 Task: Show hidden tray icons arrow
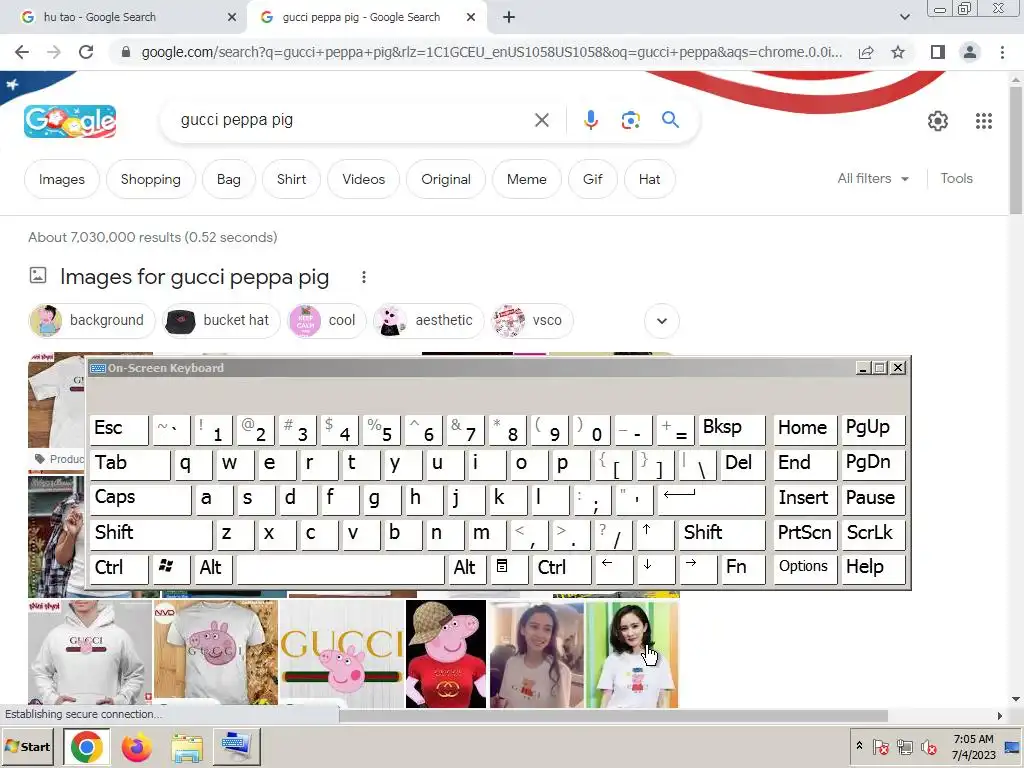(x=859, y=746)
